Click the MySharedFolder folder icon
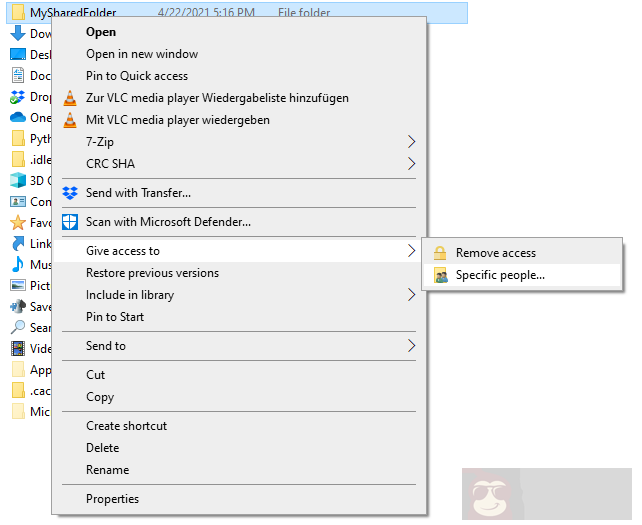The image size is (642, 525). coord(18,13)
